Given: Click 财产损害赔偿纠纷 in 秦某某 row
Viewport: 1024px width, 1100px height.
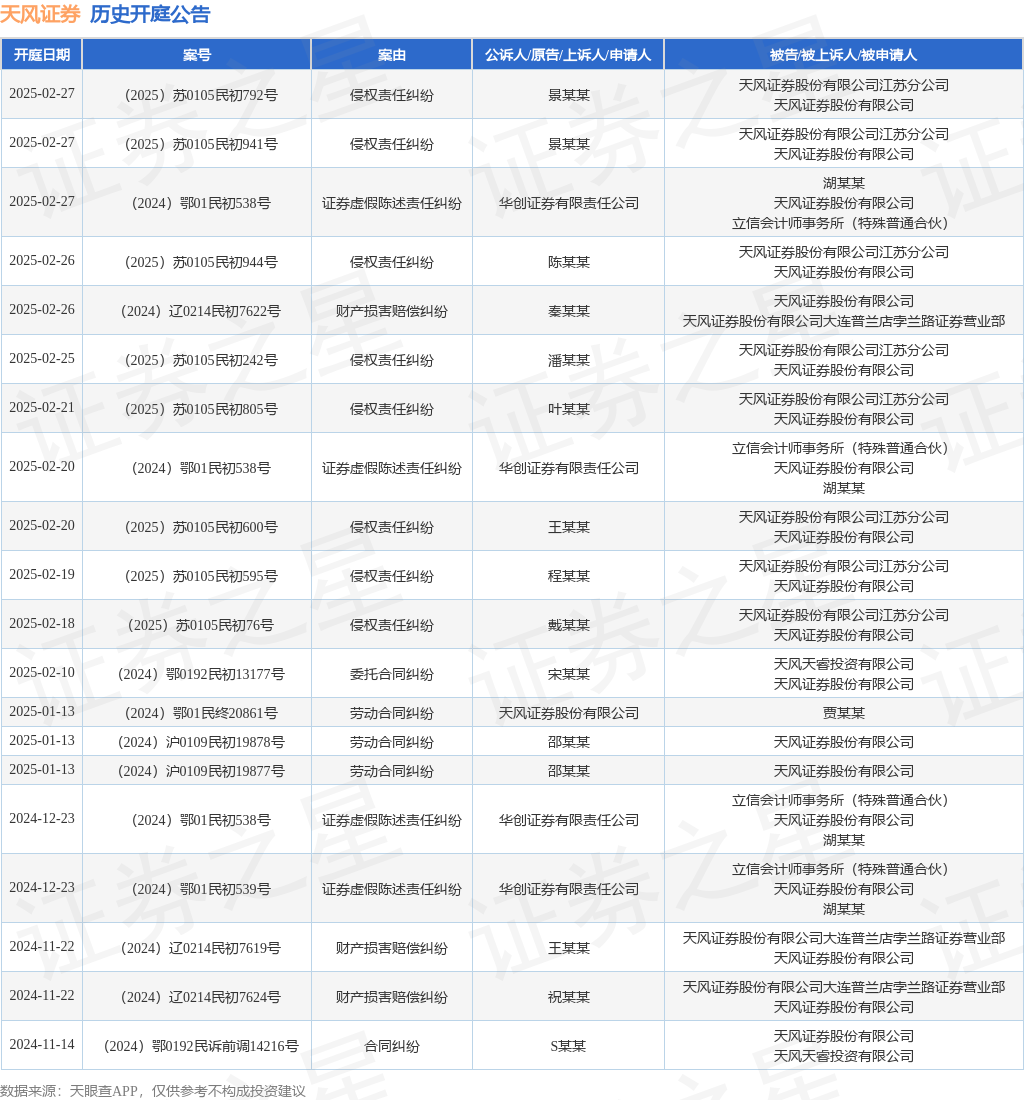Looking at the screenshot, I should (x=391, y=311).
